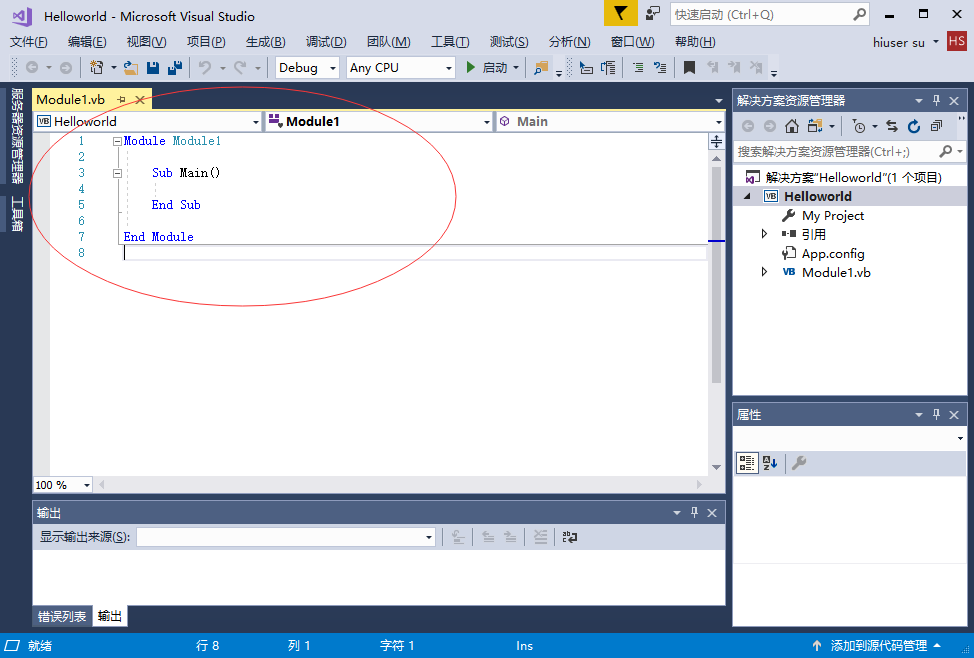Toggle auto-hide pin on the Output panel

[694, 513]
